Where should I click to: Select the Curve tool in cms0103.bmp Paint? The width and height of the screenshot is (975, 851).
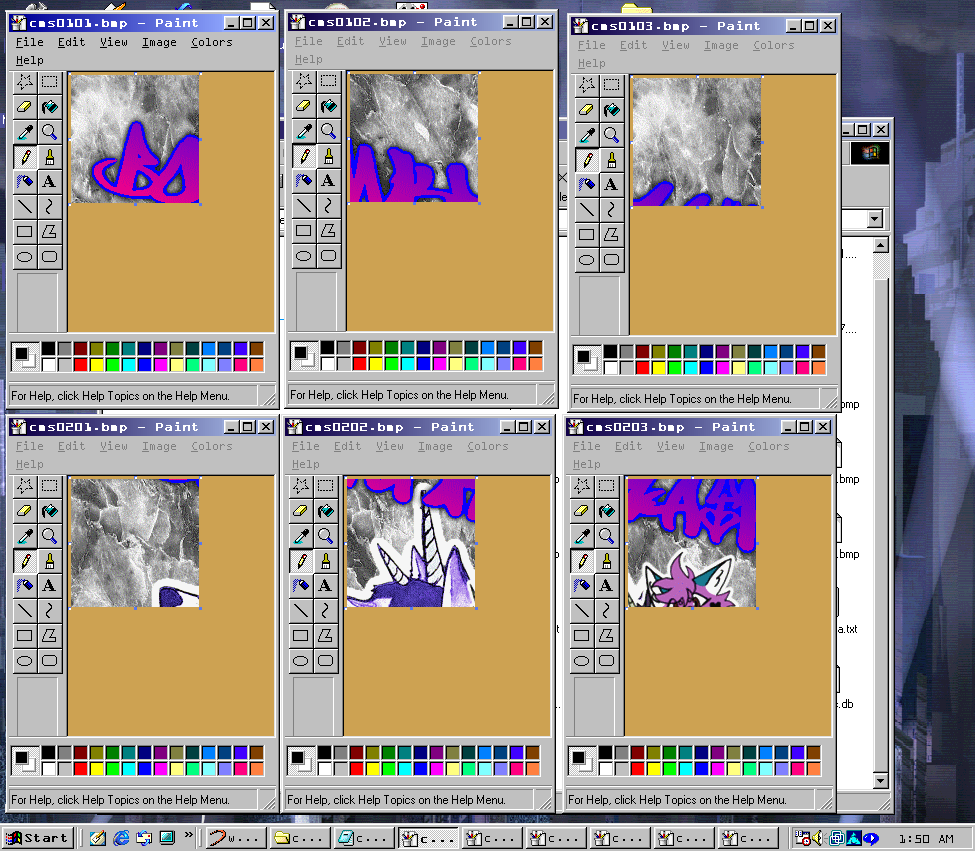611,209
